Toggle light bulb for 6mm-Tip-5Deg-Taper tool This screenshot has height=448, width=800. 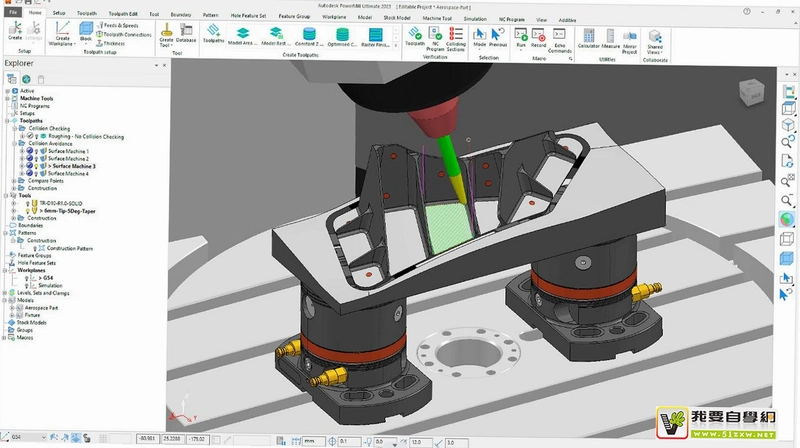click(28, 211)
